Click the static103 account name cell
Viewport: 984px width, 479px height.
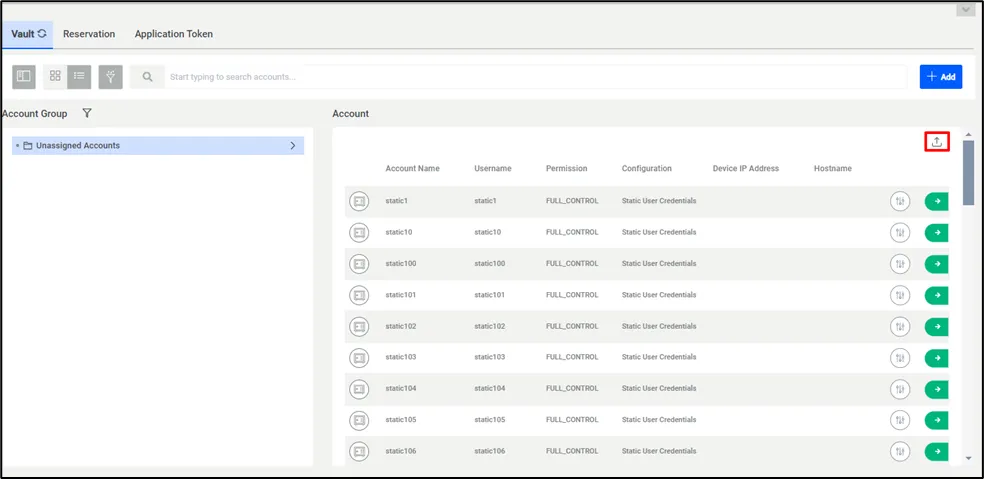point(401,357)
